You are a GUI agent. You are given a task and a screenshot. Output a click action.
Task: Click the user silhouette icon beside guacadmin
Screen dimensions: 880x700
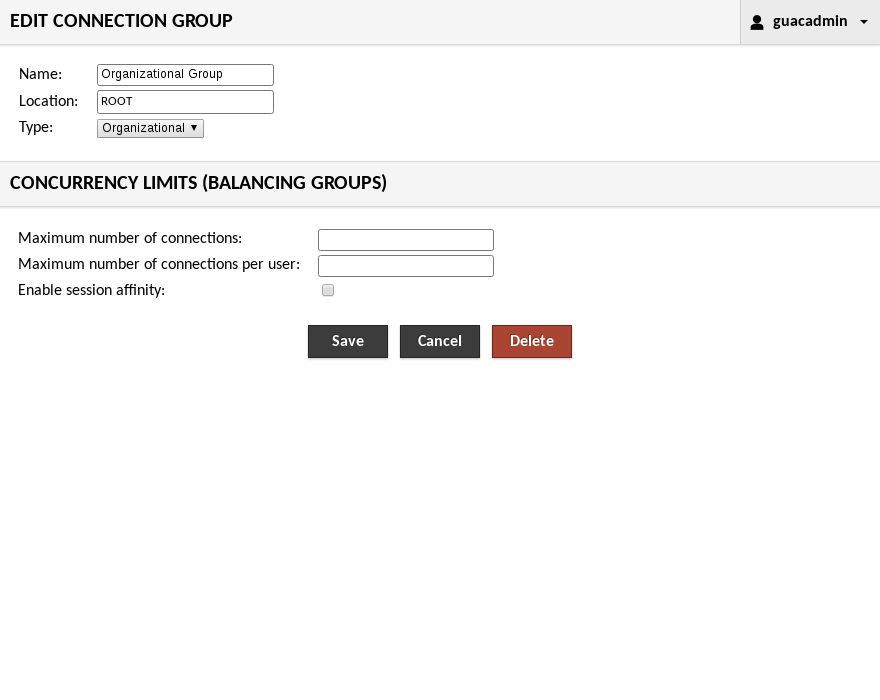[757, 22]
